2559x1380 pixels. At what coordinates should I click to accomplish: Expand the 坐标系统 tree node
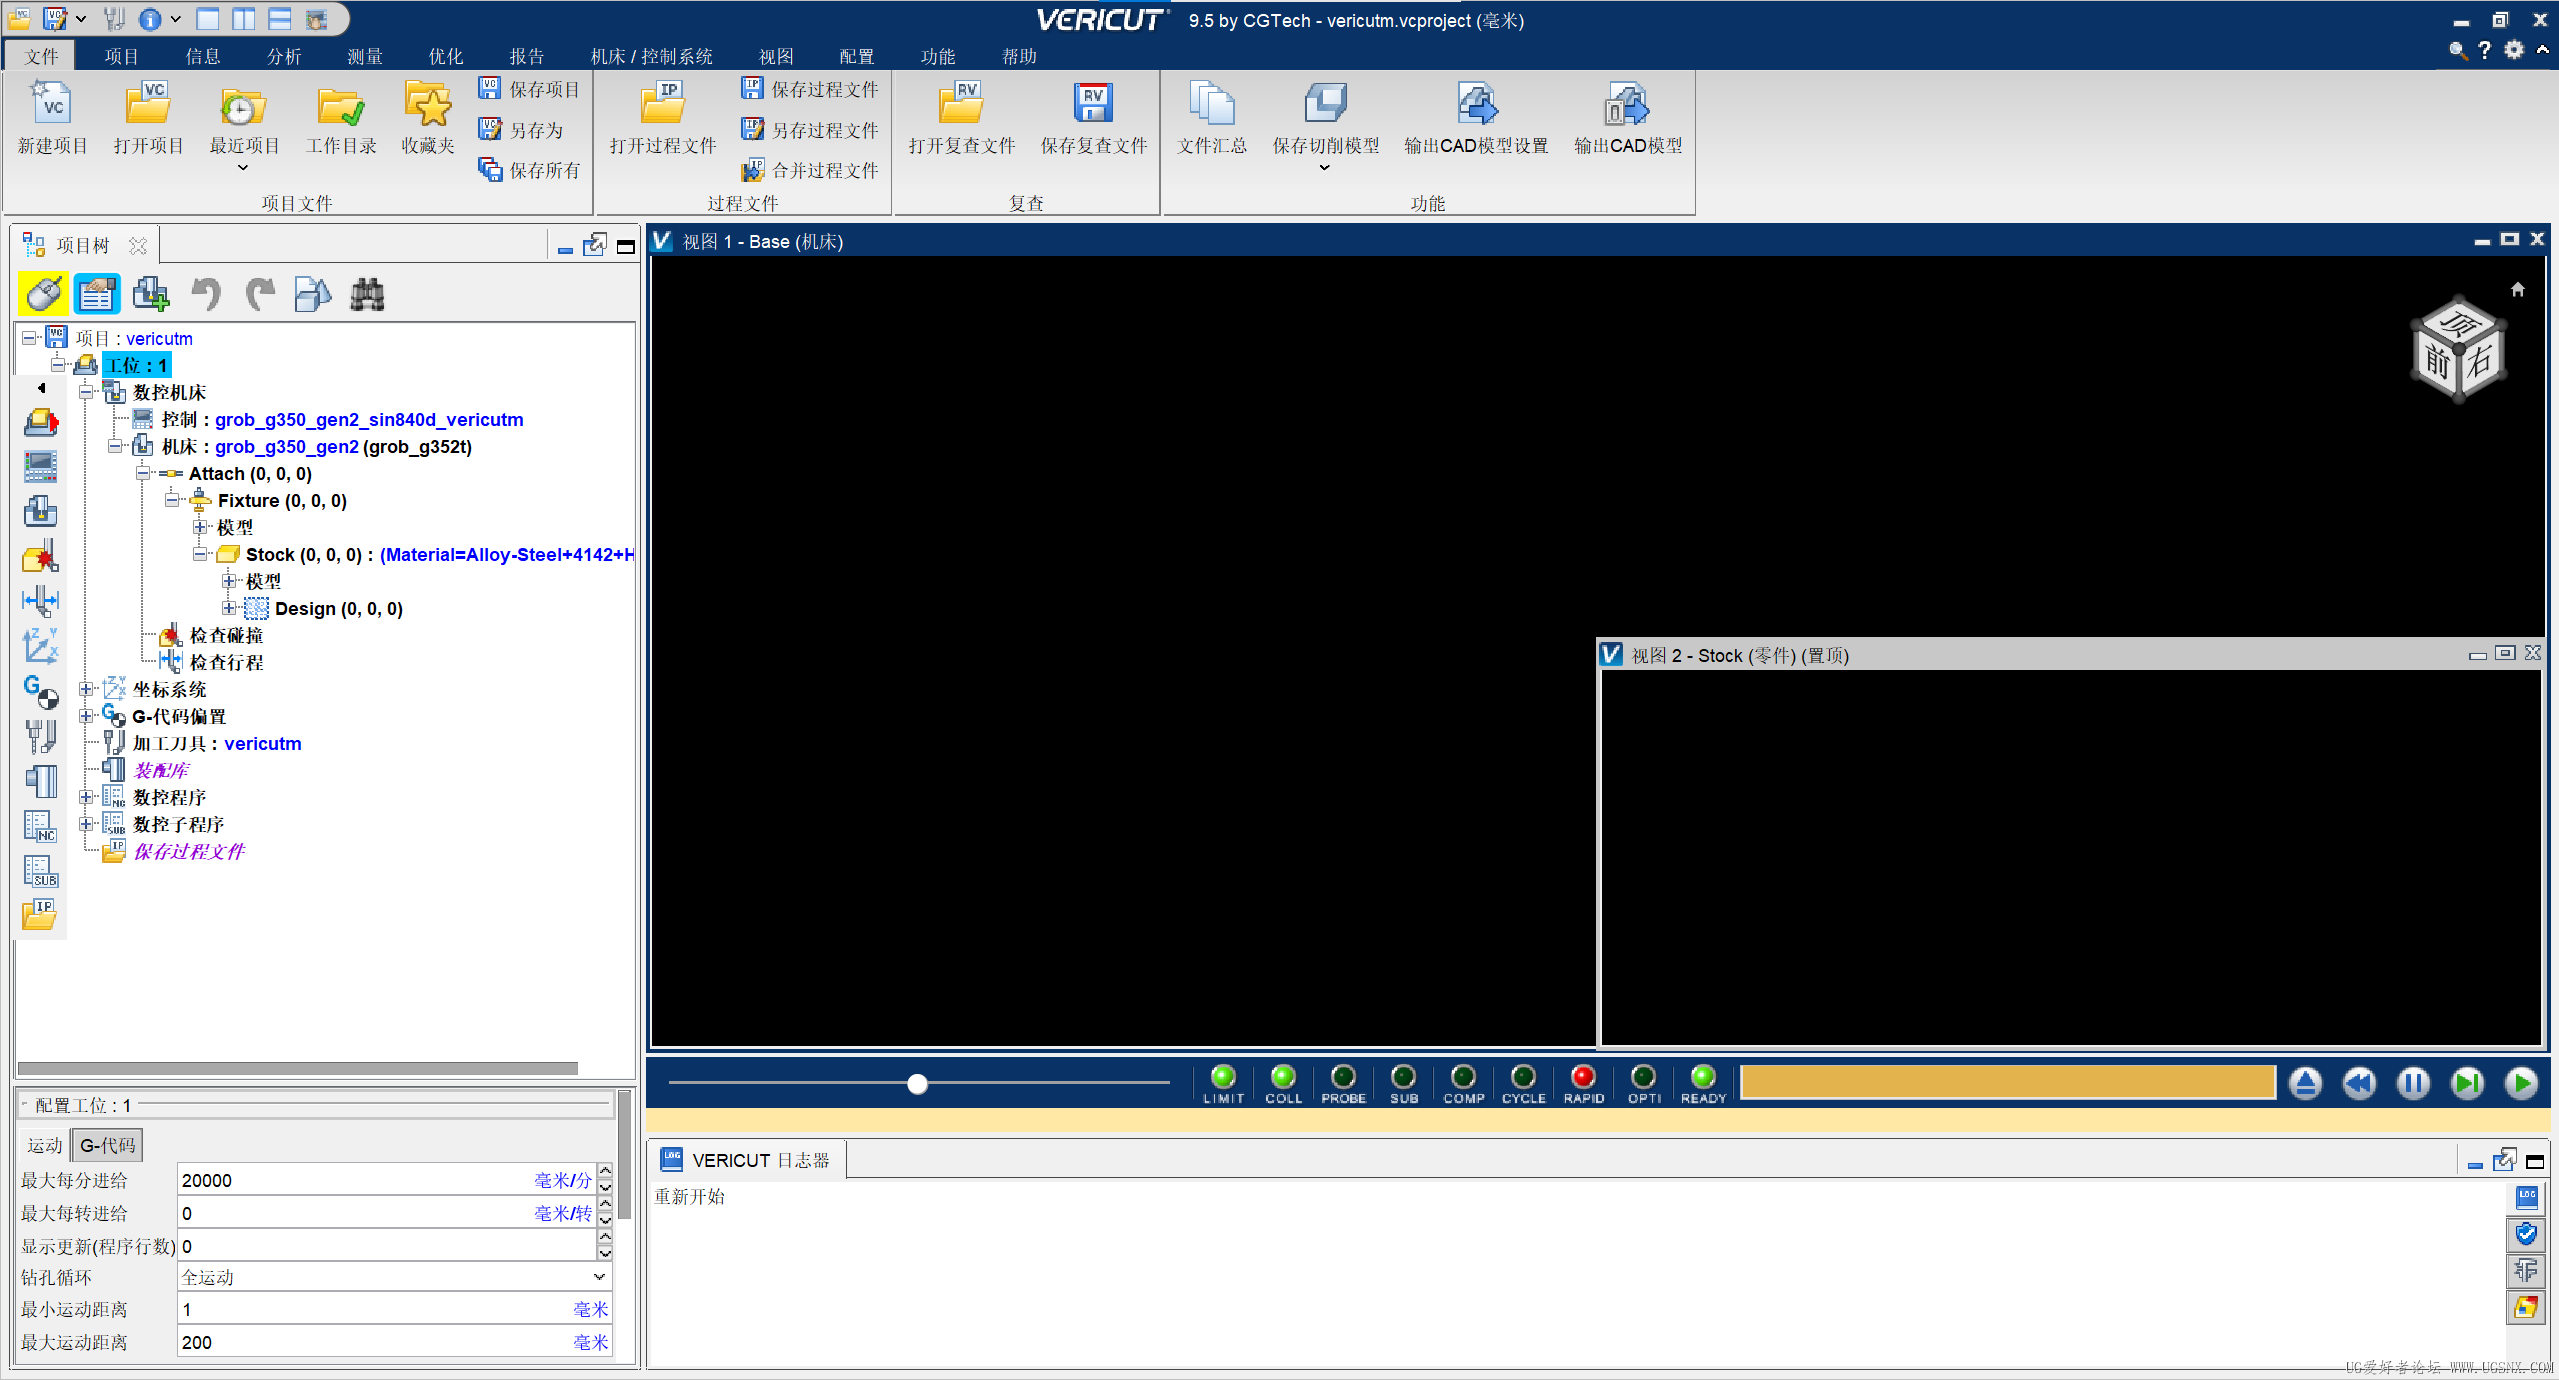pyautogui.click(x=87, y=689)
